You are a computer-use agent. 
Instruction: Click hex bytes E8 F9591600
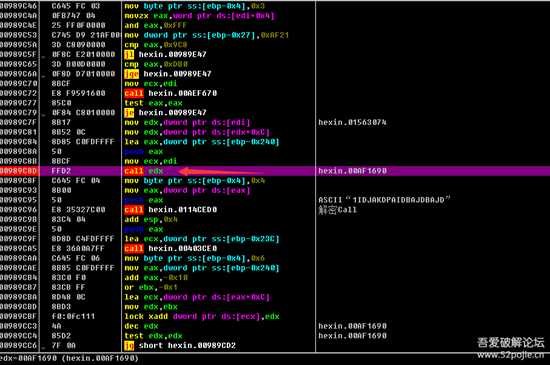click(x=78, y=93)
